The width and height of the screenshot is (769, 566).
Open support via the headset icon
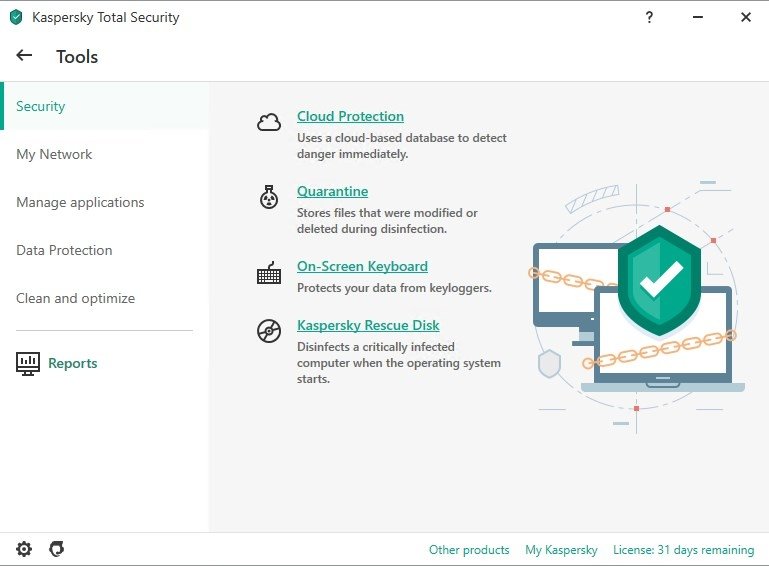pyautogui.click(x=56, y=549)
